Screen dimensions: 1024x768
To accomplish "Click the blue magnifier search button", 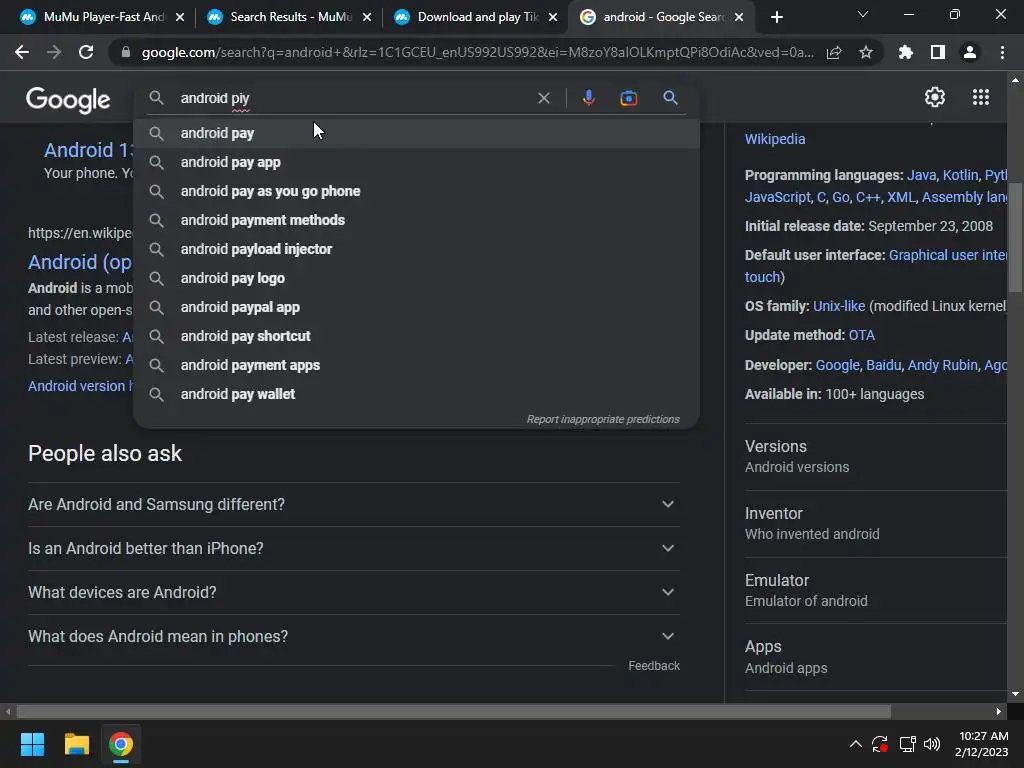I will tap(670, 98).
